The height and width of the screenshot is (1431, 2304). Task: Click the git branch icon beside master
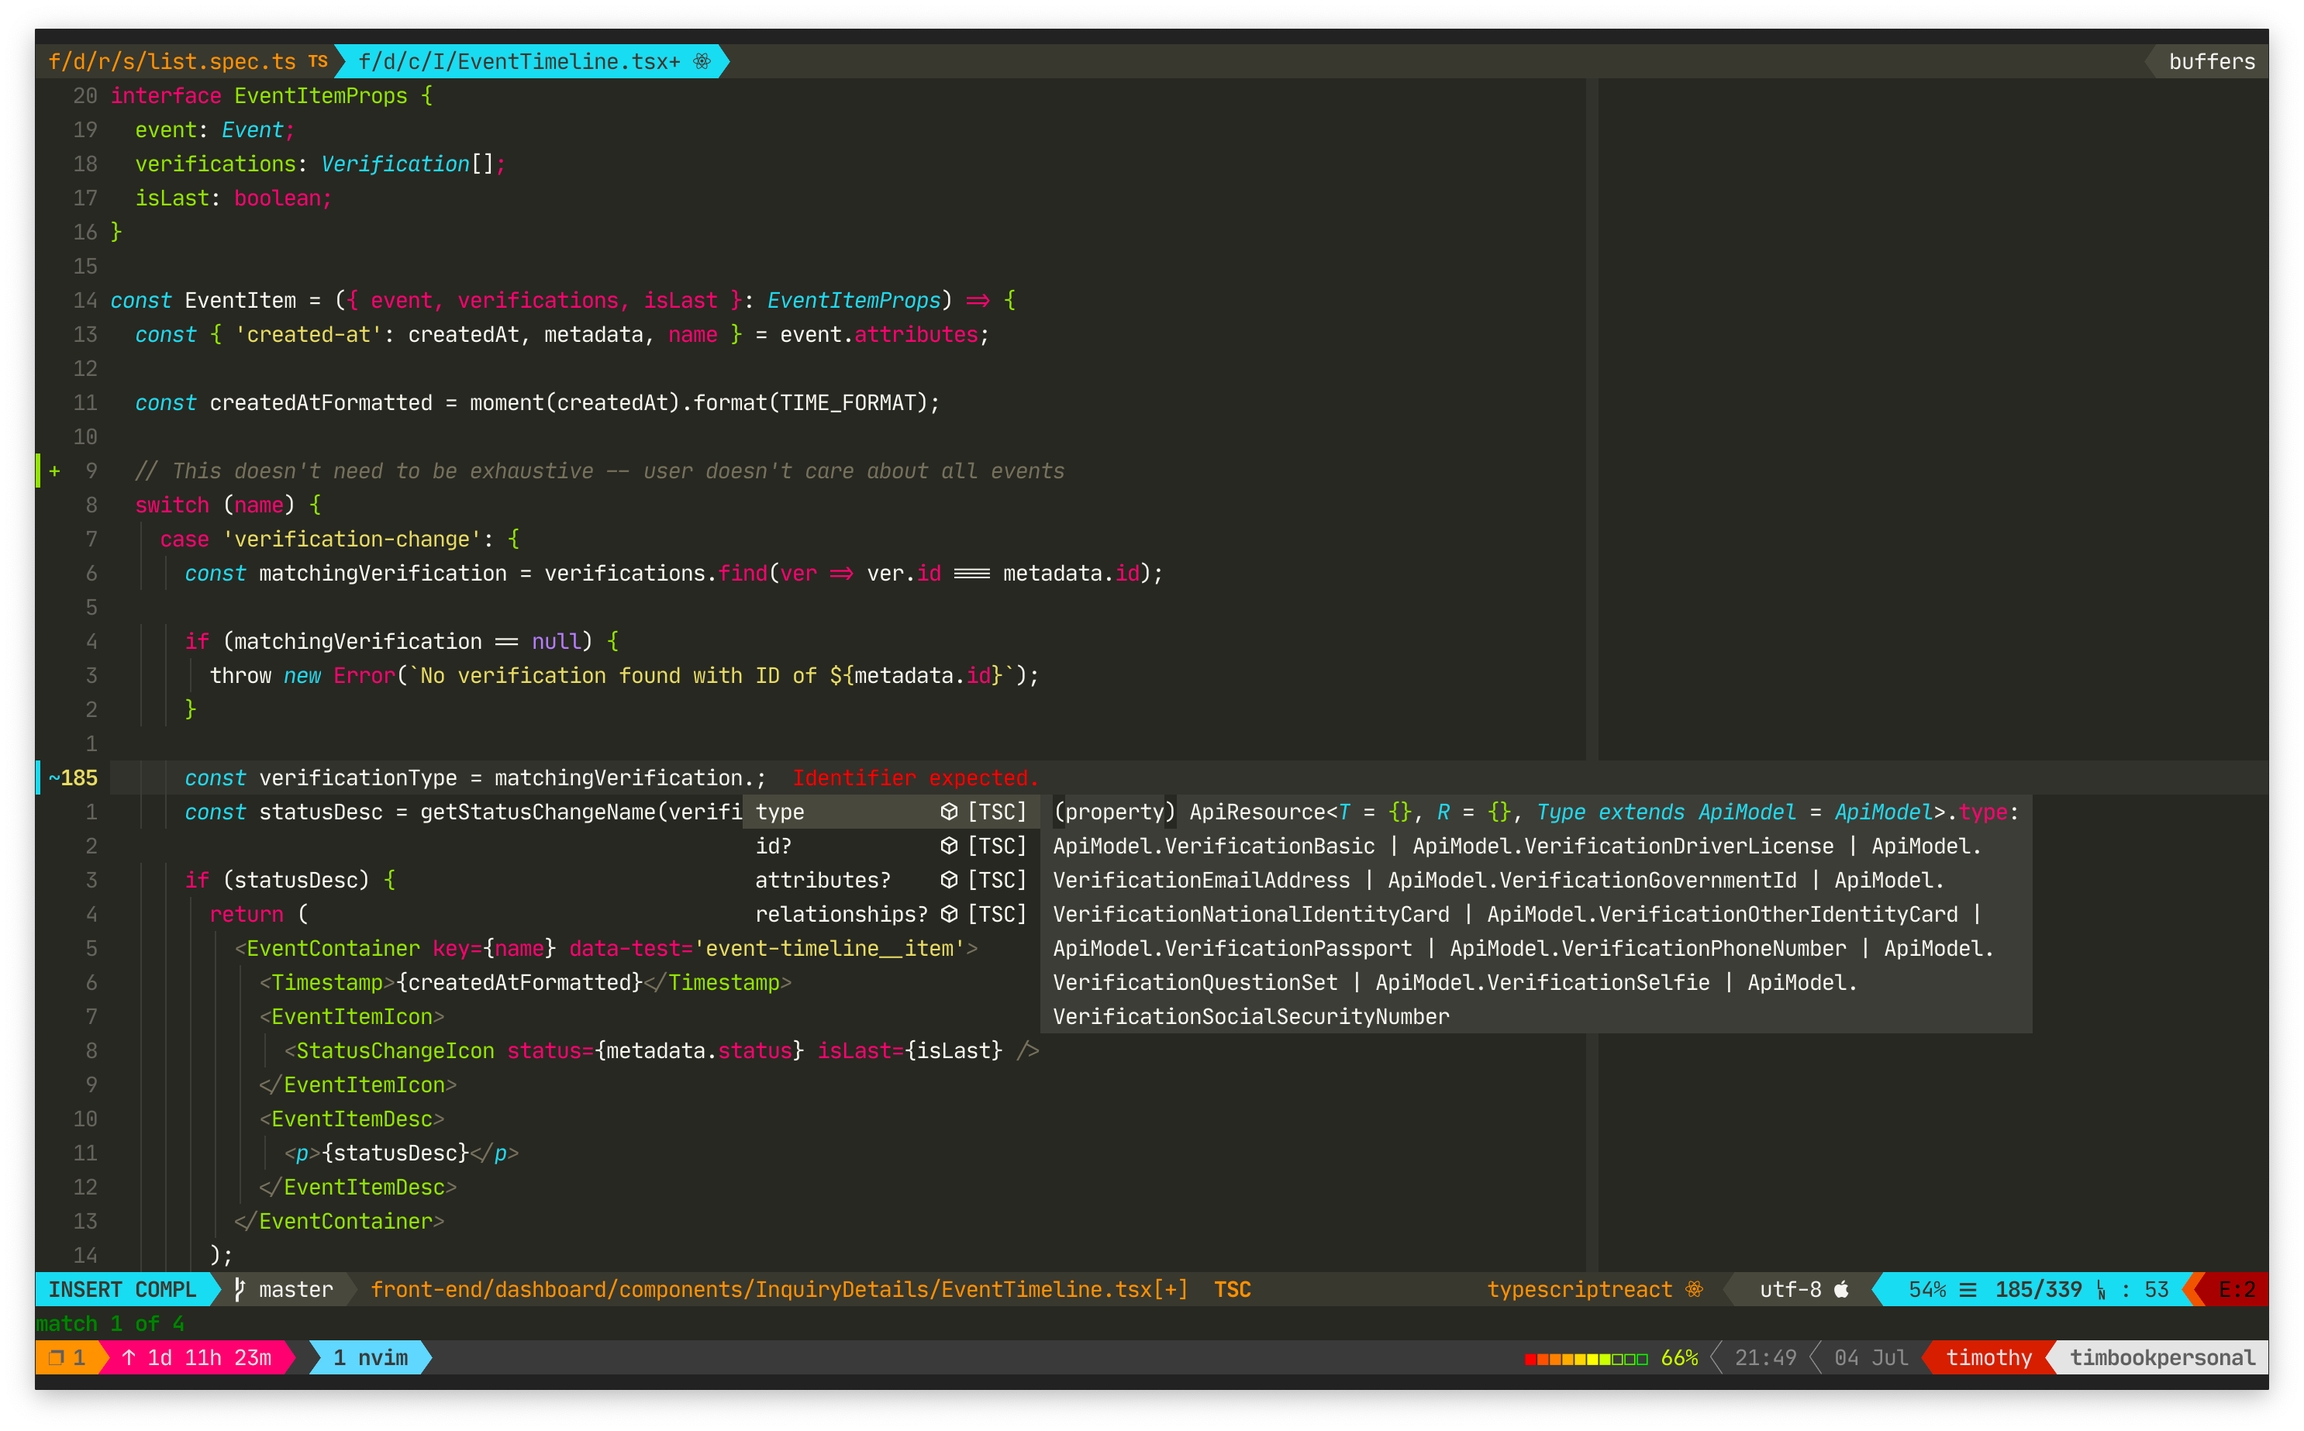(240, 1289)
